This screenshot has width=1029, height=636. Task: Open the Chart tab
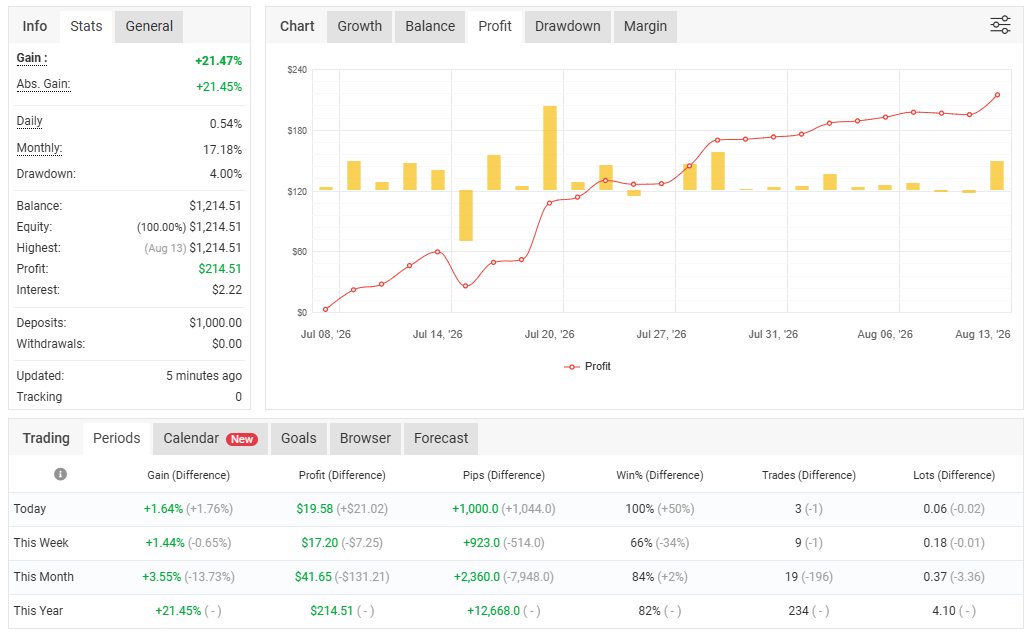[x=297, y=26]
